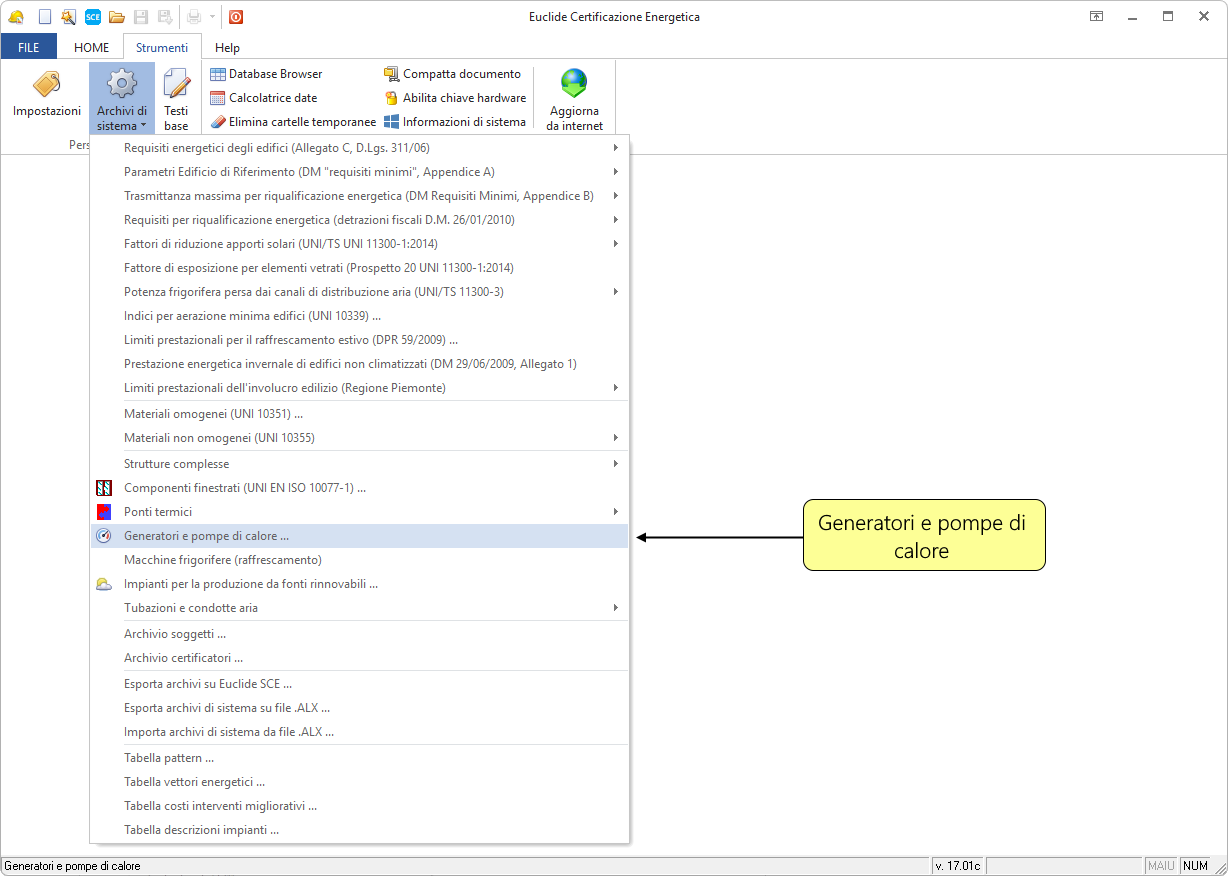1228x876 pixels.
Task: Click Aggiorna da internet globe icon
Action: point(574,84)
